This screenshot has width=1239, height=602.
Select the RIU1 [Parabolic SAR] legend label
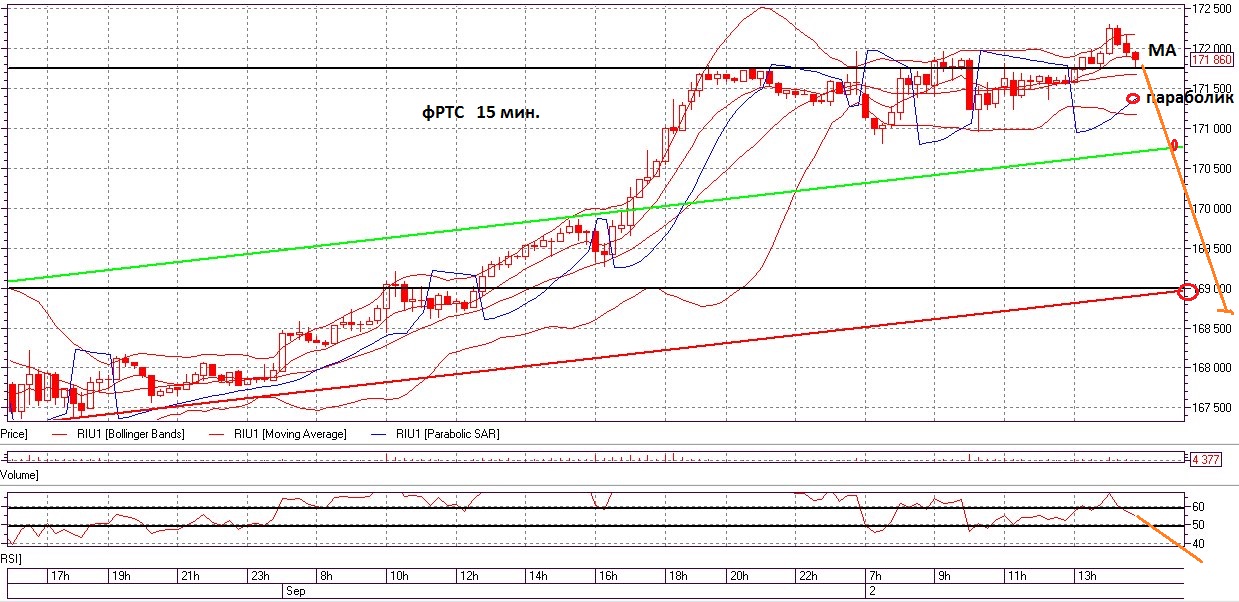click(447, 434)
